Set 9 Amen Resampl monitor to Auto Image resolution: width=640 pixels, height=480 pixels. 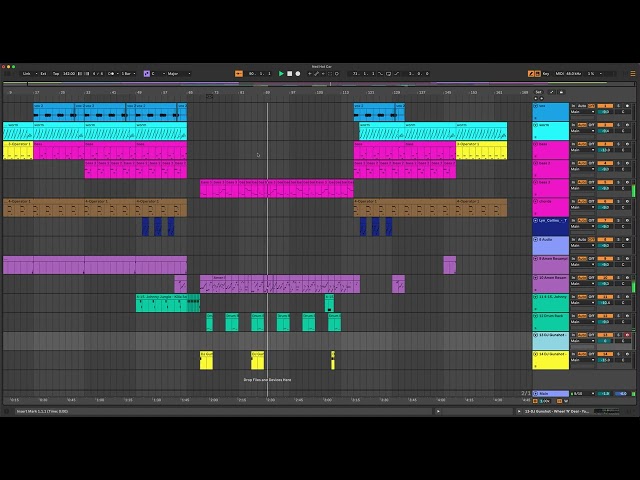click(x=582, y=258)
